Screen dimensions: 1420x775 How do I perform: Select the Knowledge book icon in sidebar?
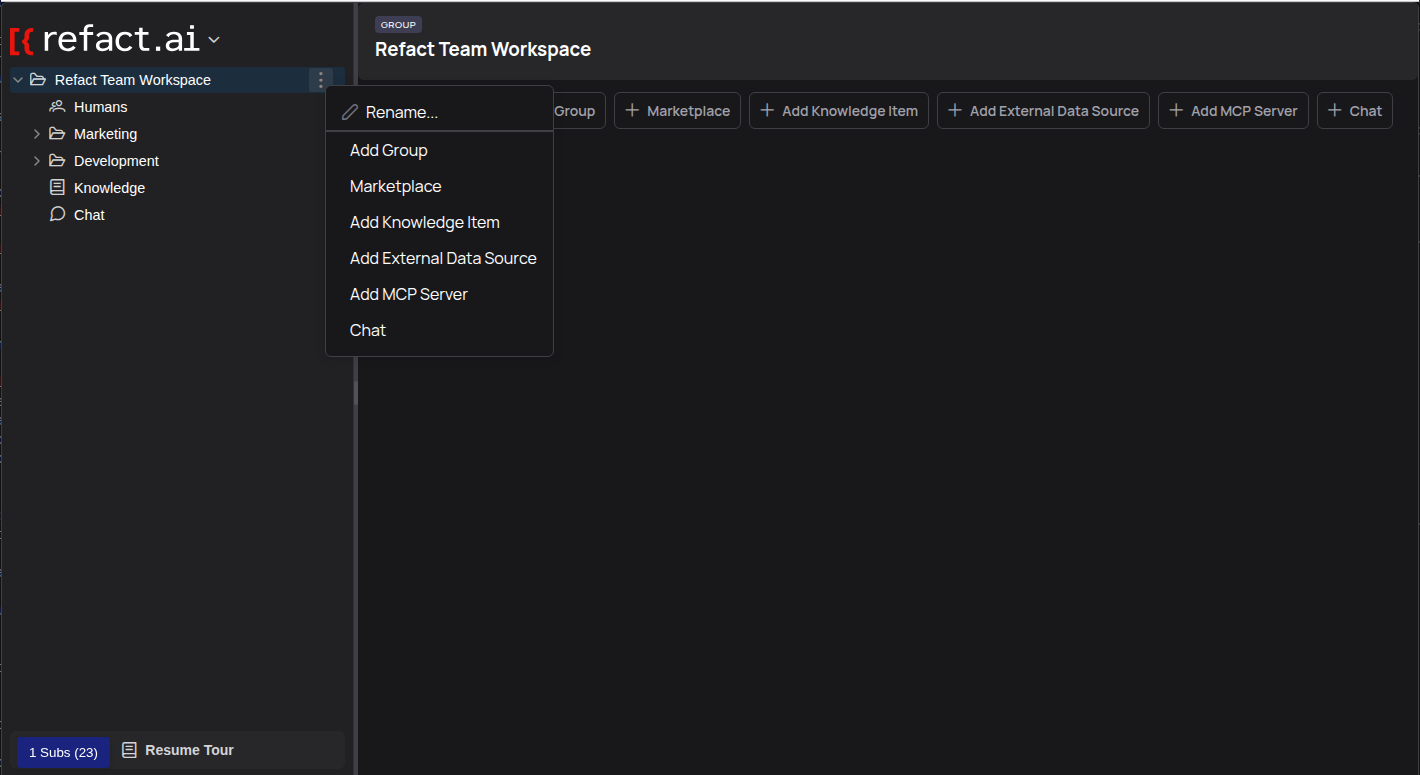(57, 187)
